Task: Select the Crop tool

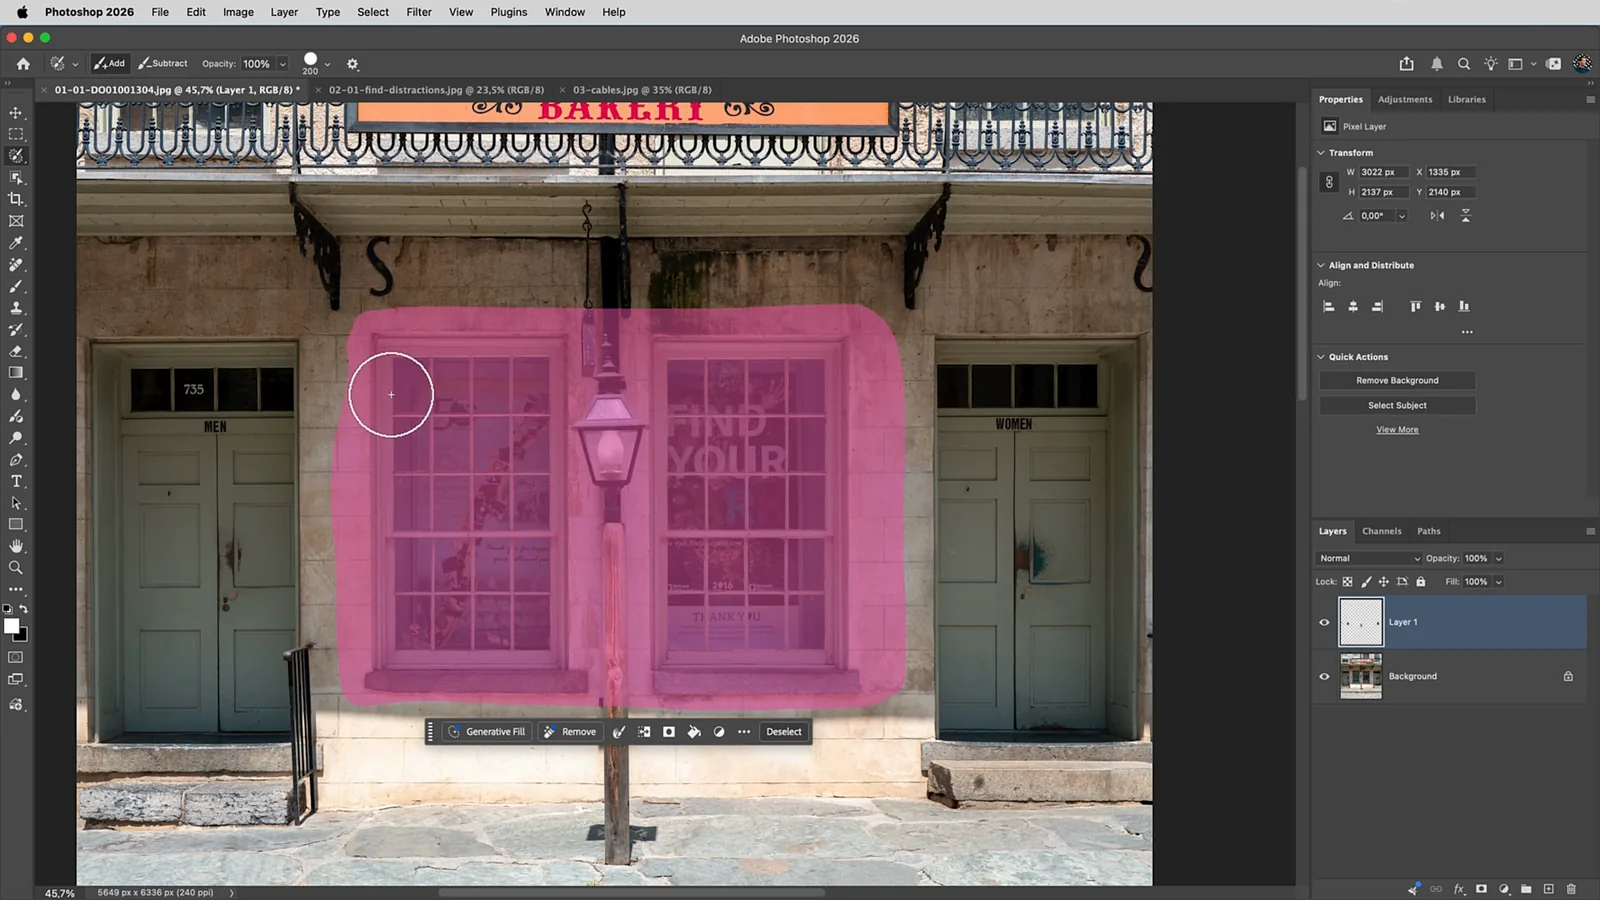Action: point(16,199)
